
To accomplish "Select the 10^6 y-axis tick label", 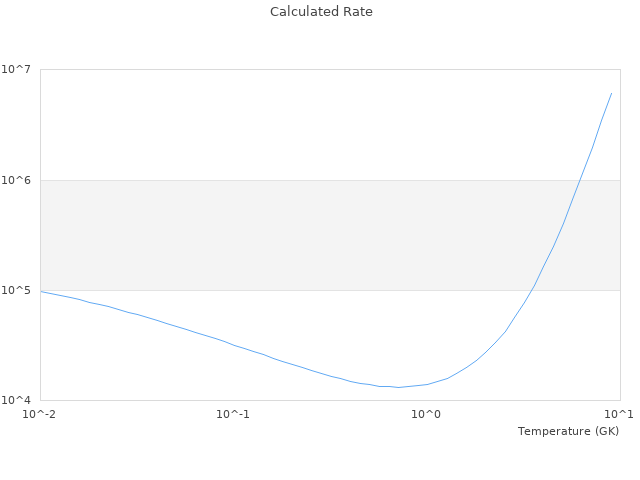I will (x=19, y=180).
